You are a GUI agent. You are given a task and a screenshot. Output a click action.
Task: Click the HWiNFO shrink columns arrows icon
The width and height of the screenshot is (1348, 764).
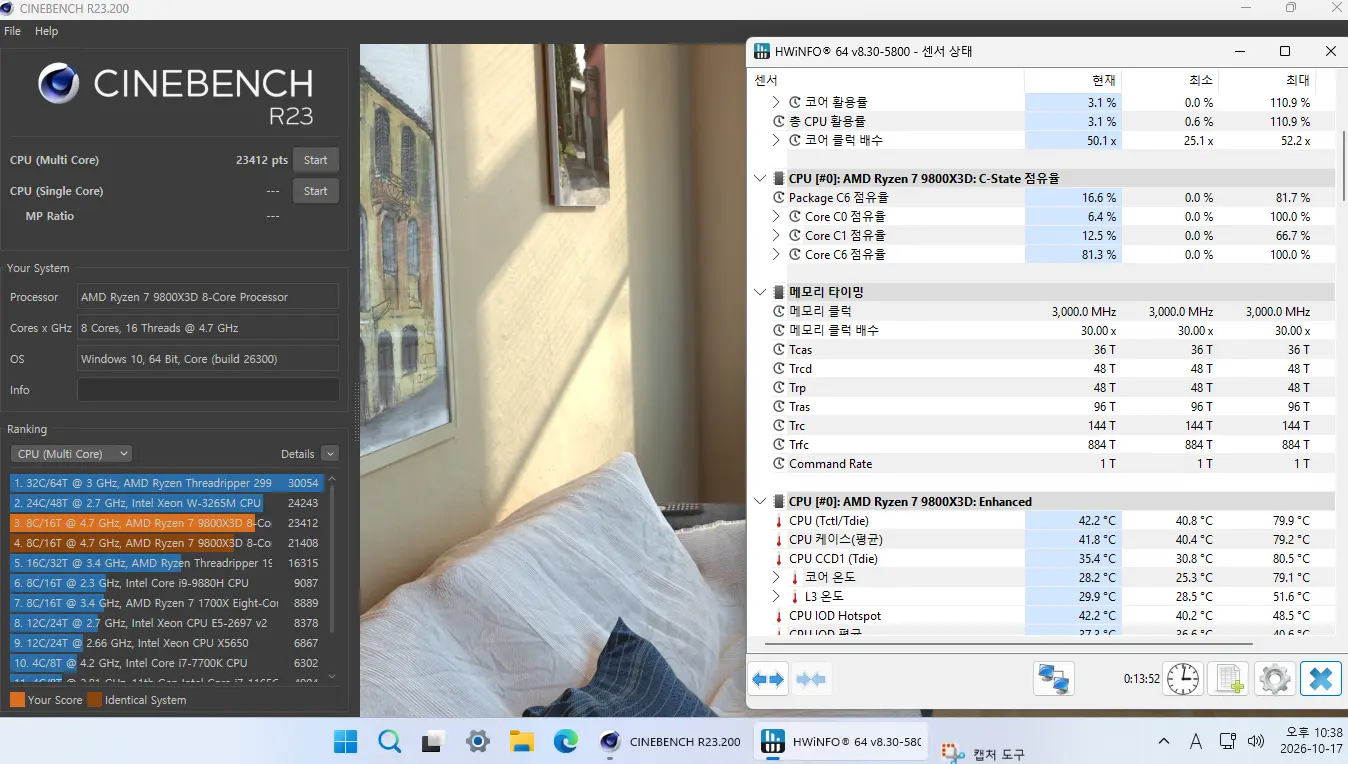pyautogui.click(x=811, y=679)
